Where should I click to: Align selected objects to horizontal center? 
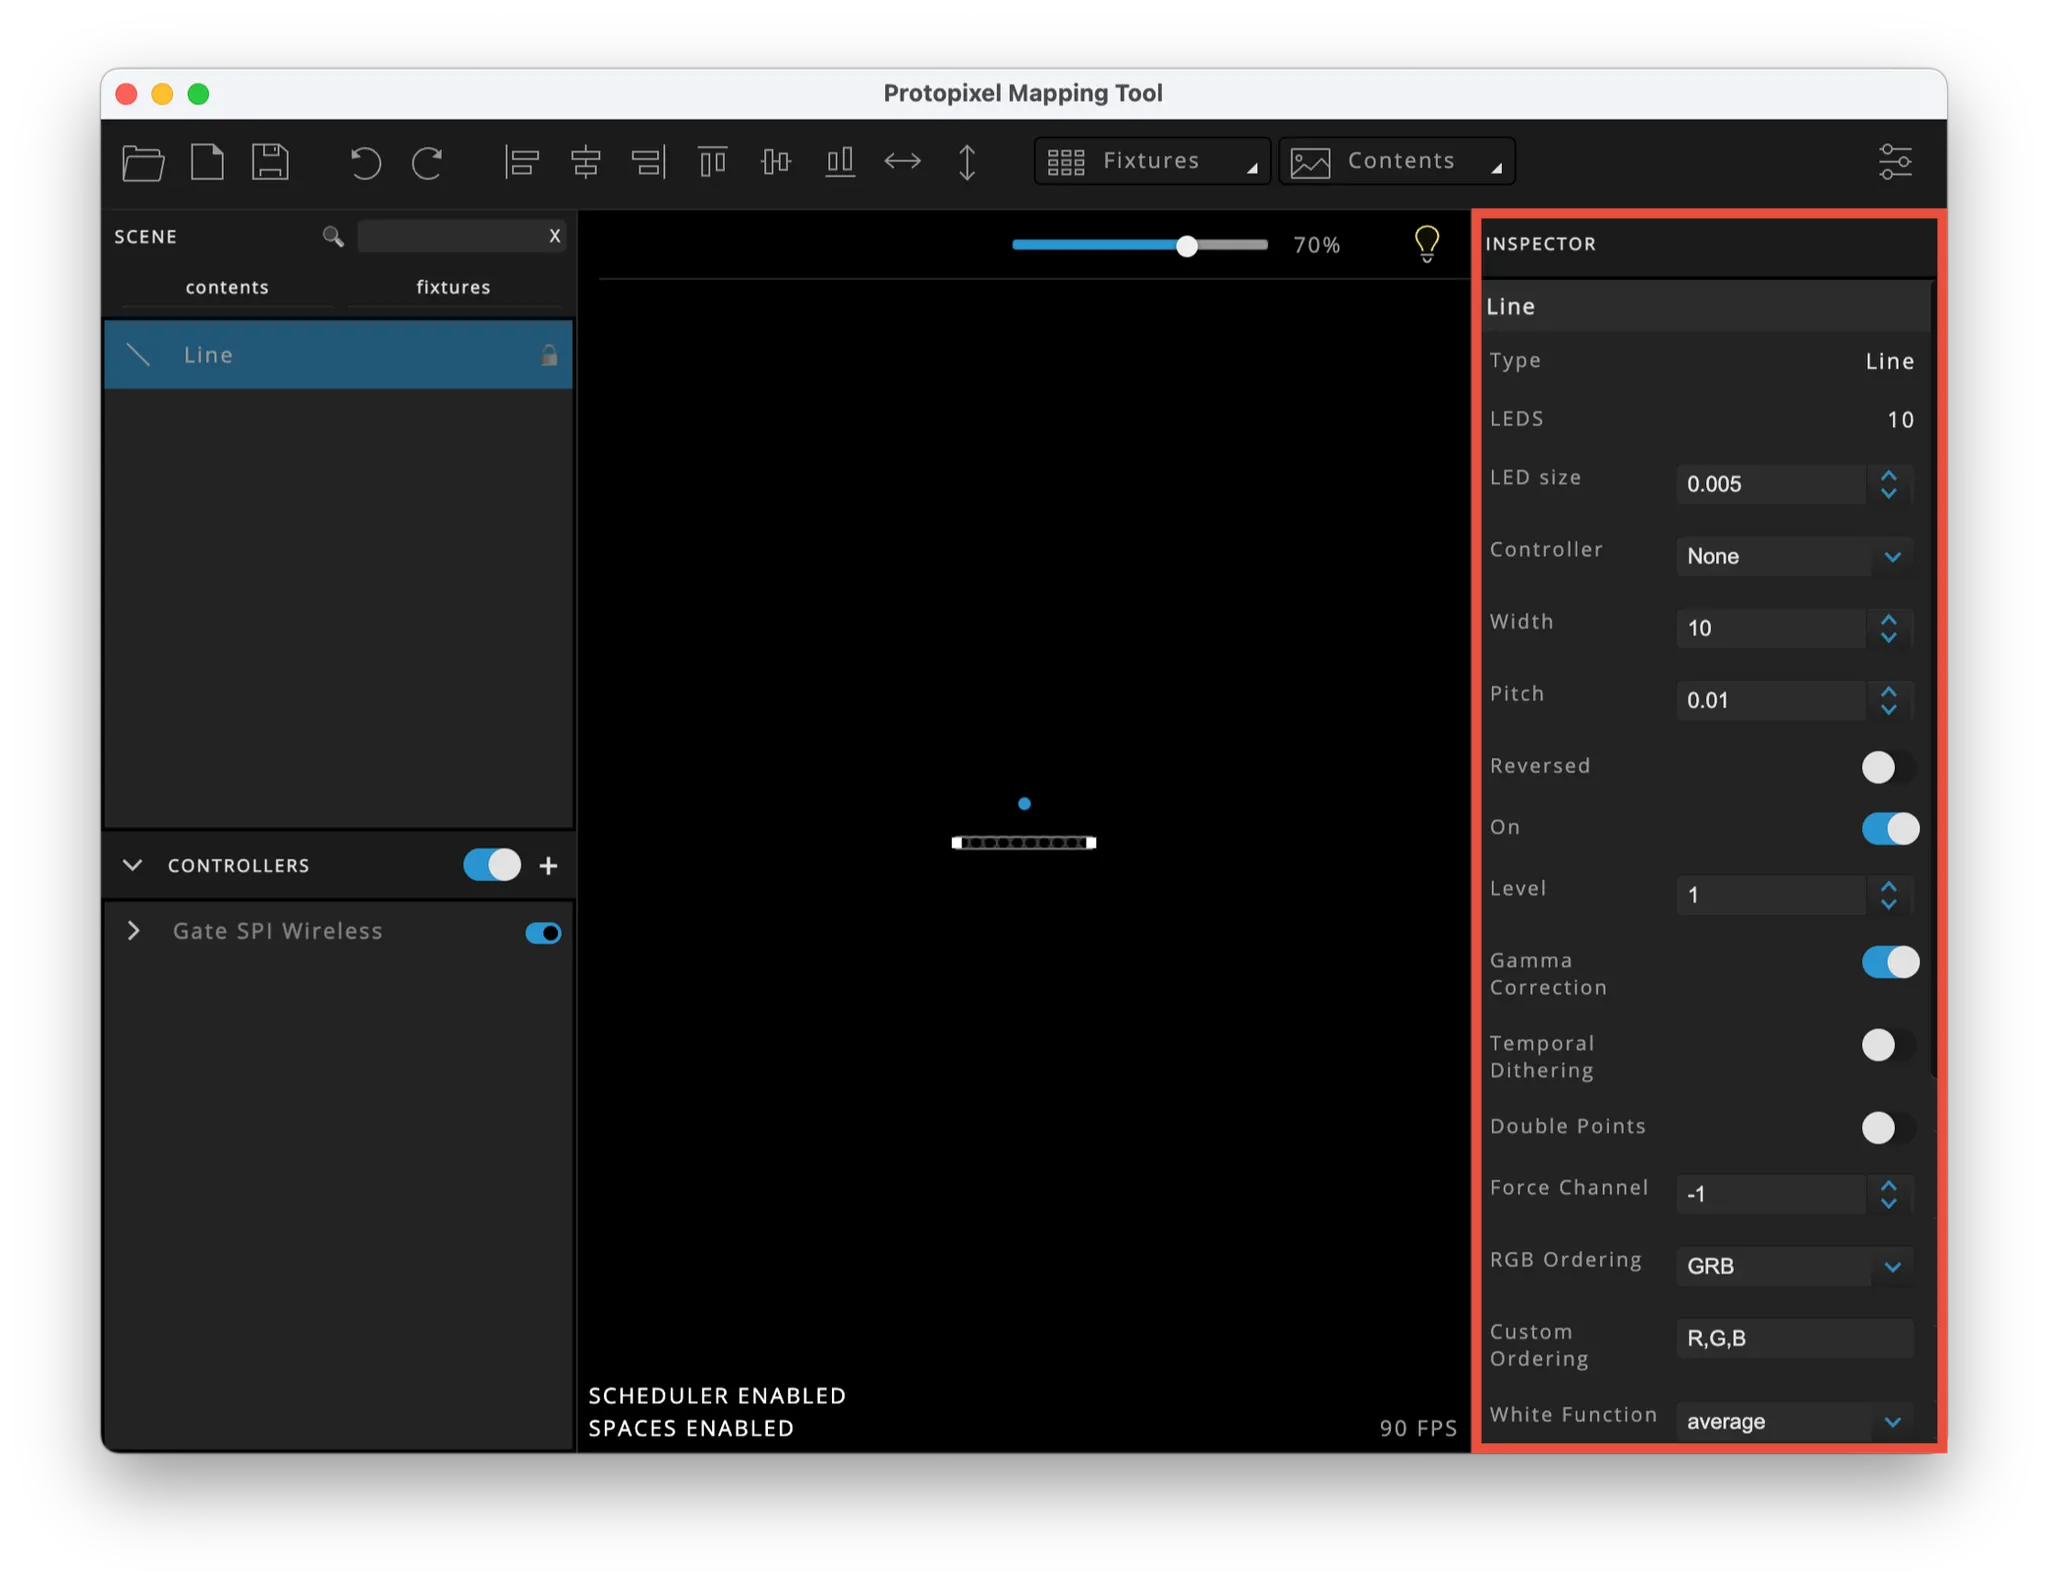(x=585, y=162)
